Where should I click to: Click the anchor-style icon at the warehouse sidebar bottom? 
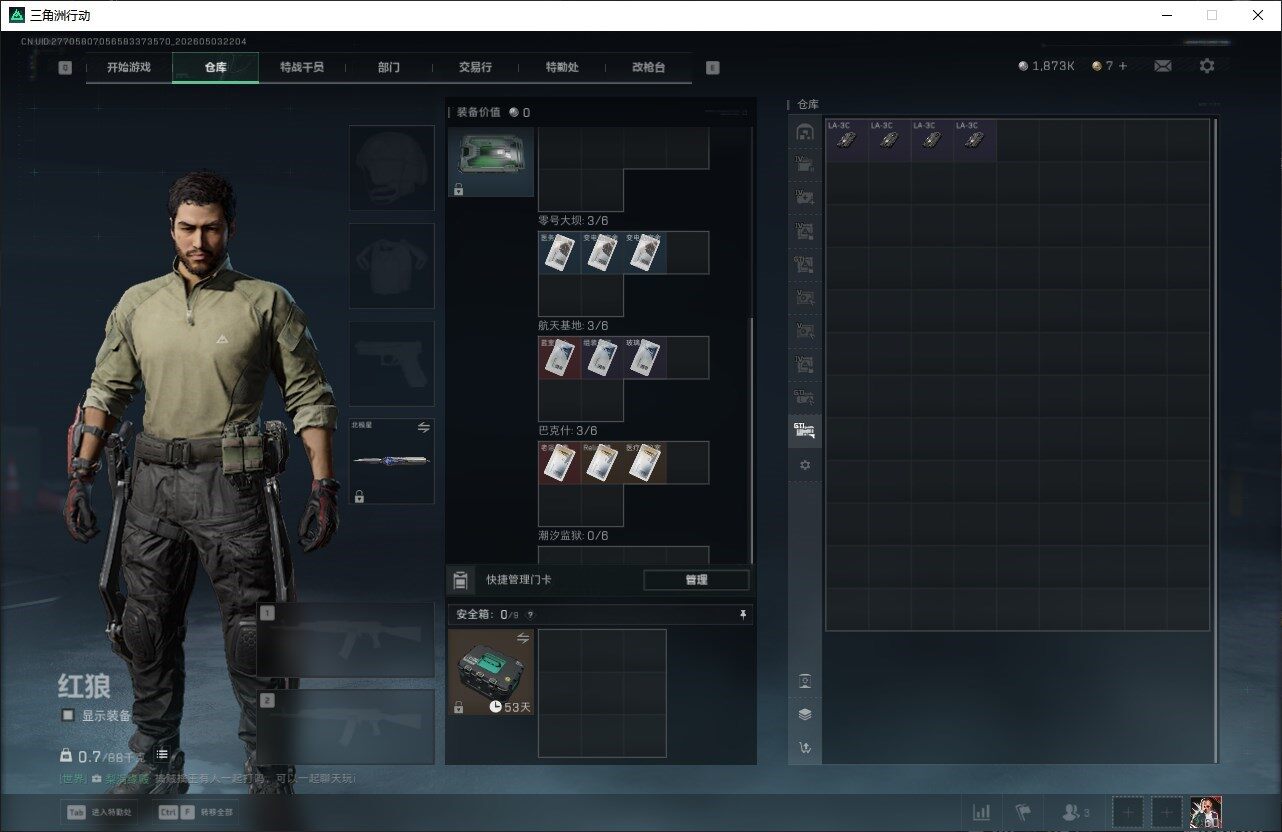(805, 747)
